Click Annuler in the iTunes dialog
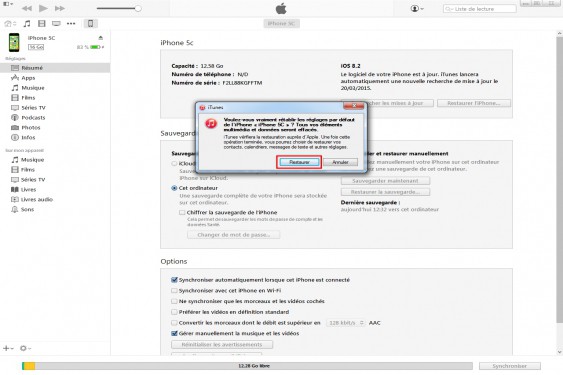Screen dimensions: 563x375 pos(340,162)
